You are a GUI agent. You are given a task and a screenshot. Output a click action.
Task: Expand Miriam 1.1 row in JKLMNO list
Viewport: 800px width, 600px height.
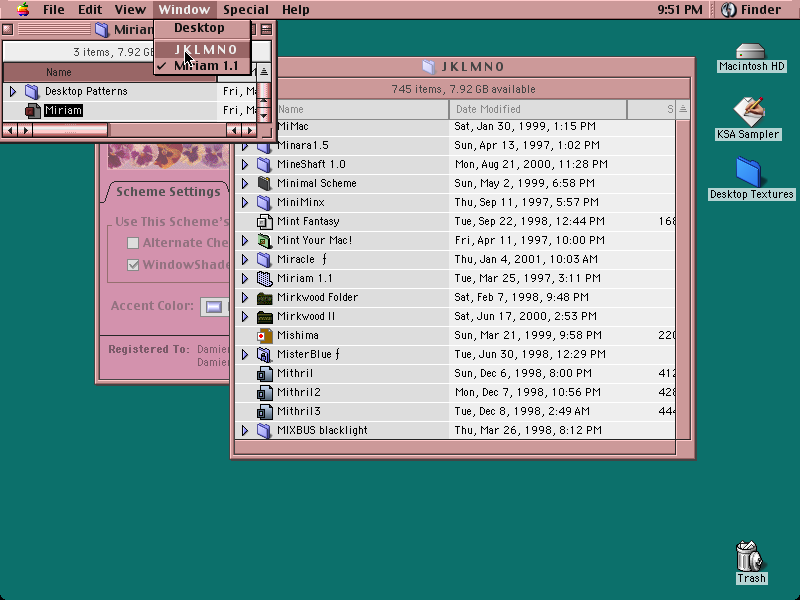pos(245,279)
